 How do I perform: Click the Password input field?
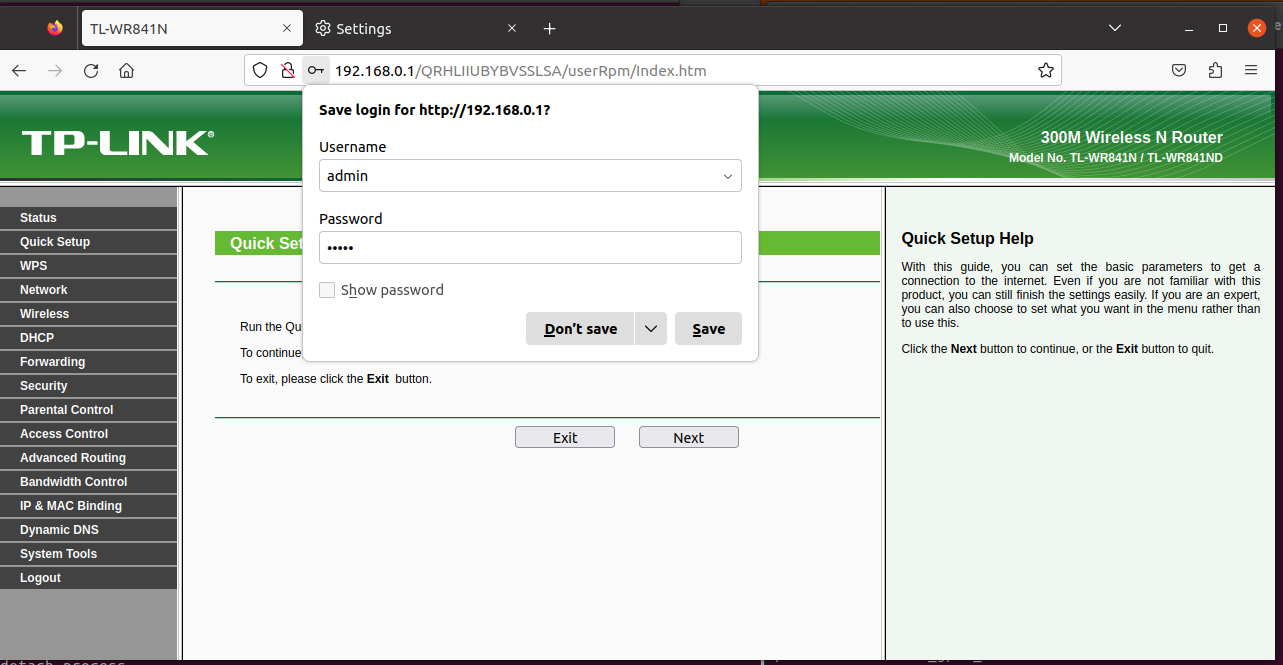[530, 247]
